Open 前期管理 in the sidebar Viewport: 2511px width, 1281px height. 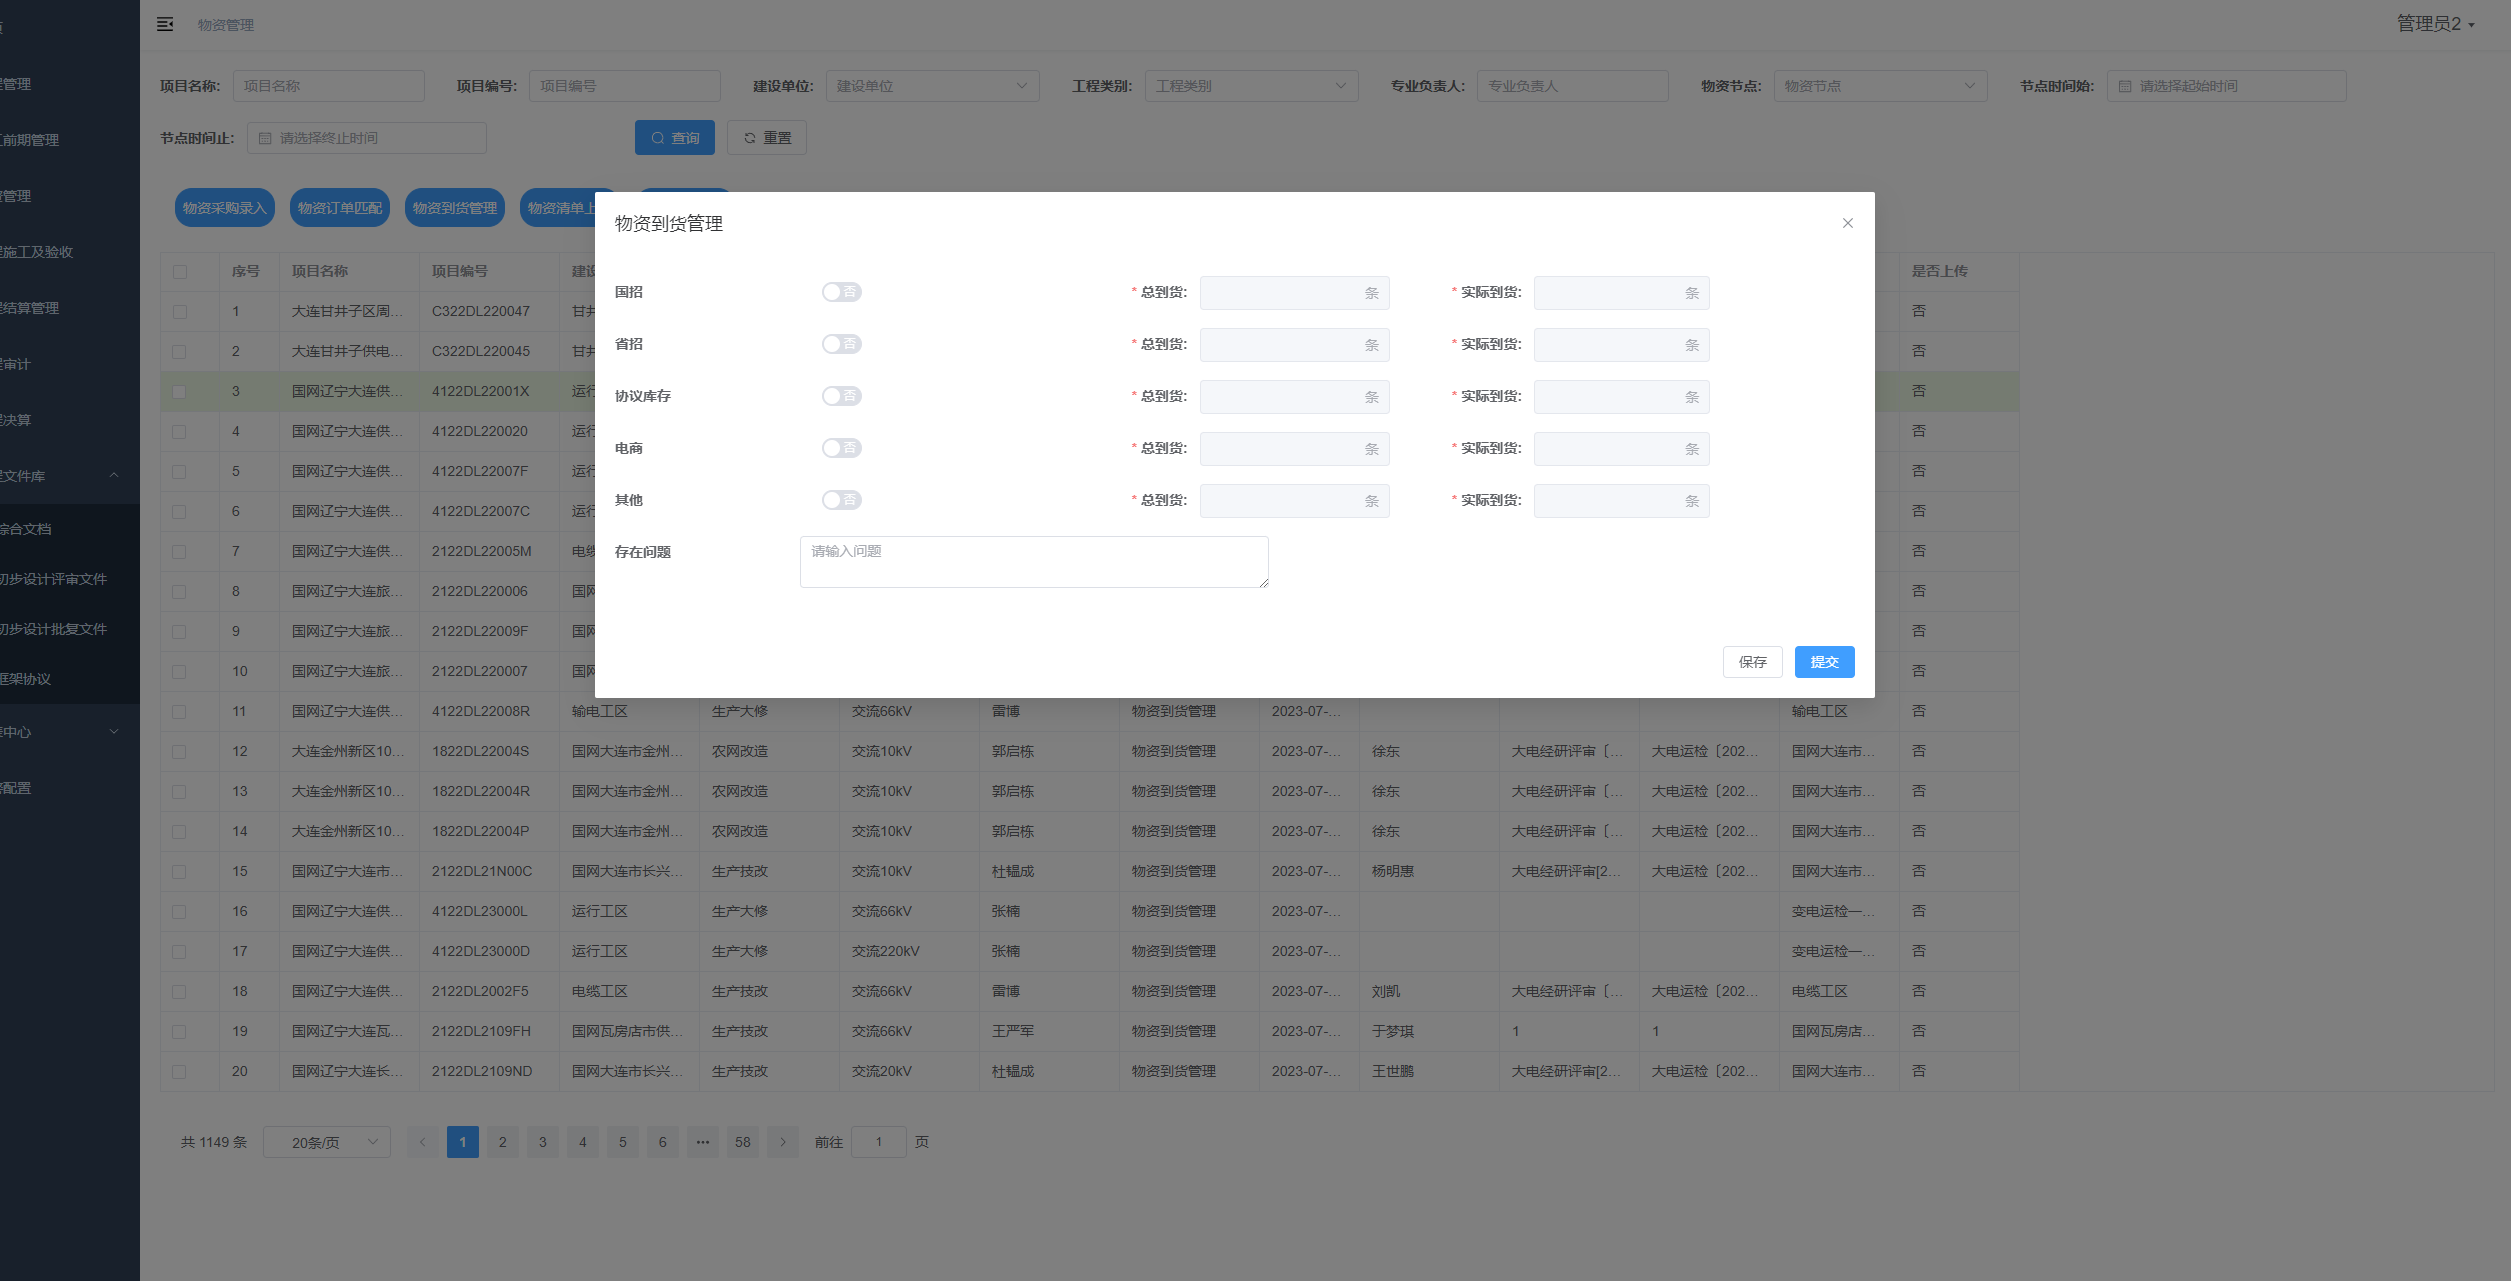(x=70, y=140)
